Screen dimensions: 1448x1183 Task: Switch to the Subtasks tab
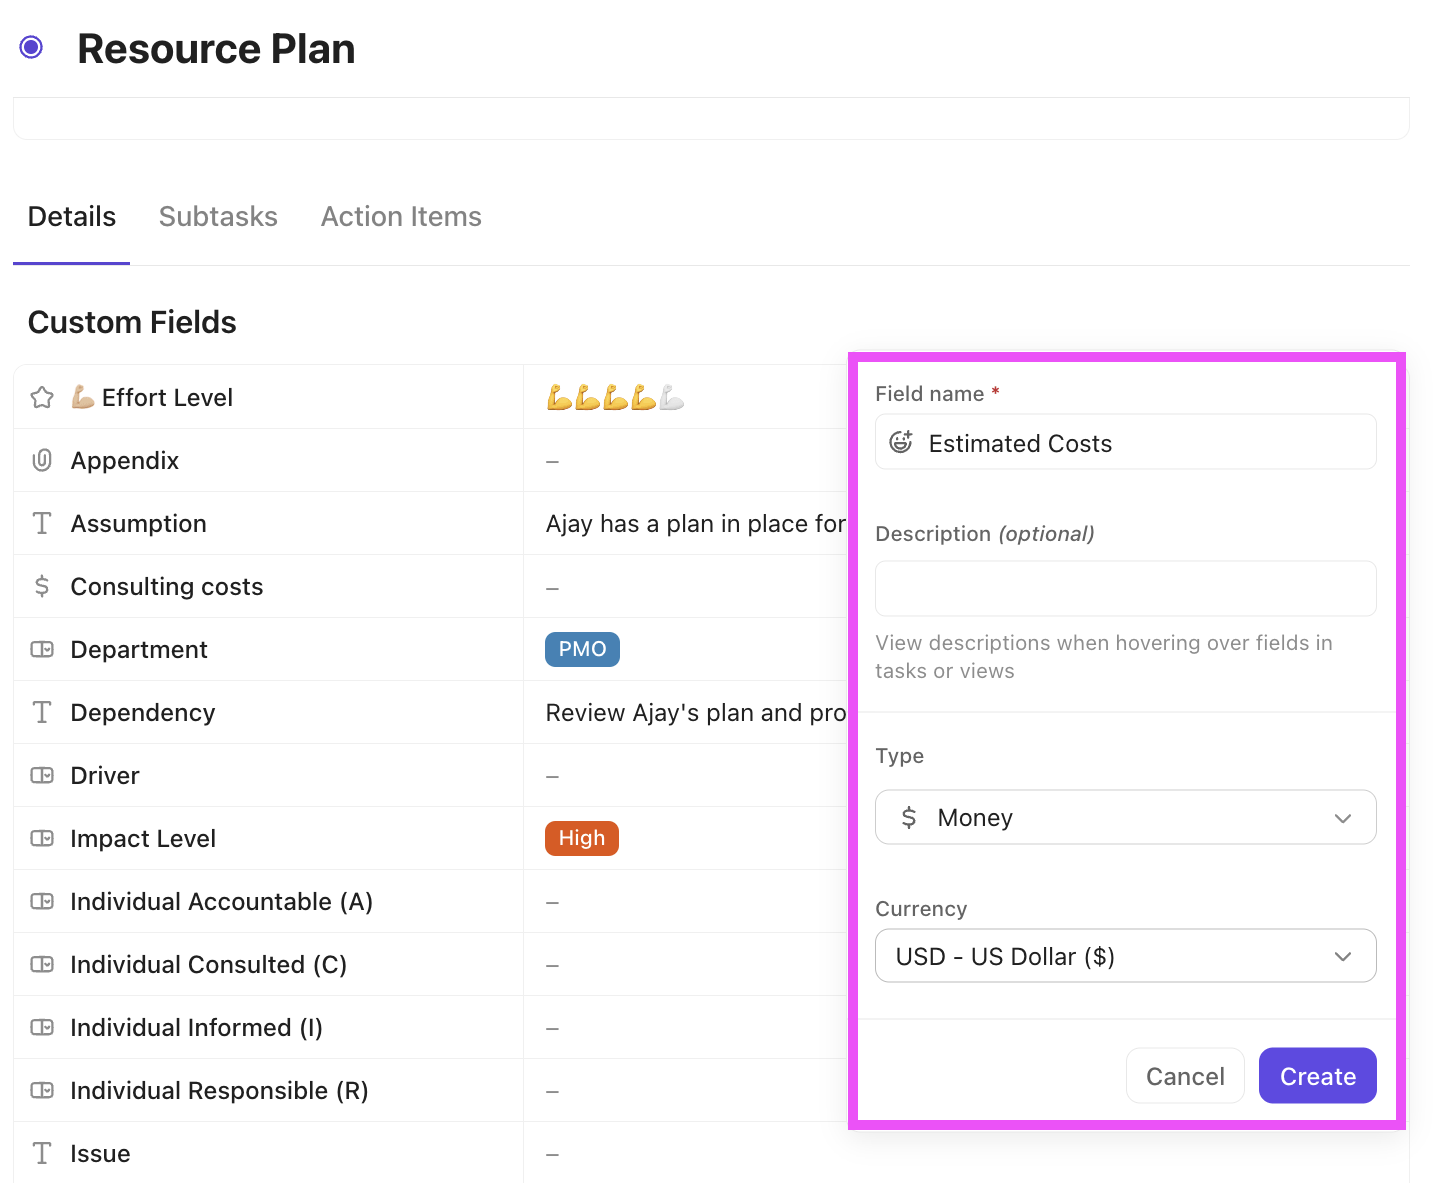218,216
